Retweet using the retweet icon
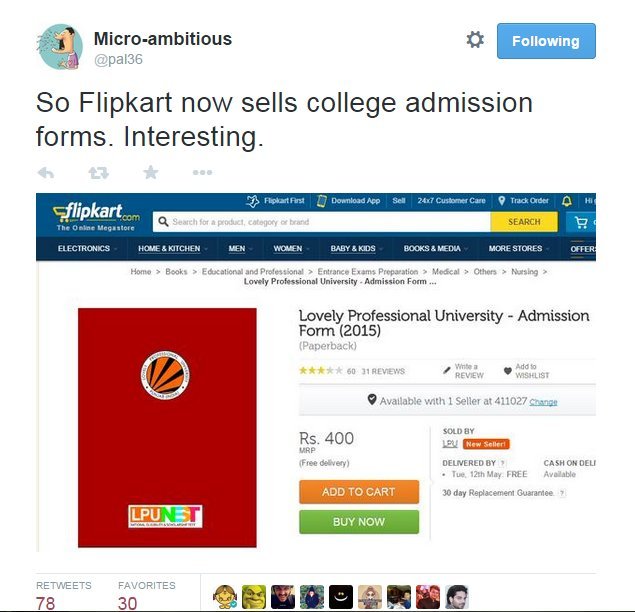The height and width of the screenshot is (612, 635). pos(98,173)
